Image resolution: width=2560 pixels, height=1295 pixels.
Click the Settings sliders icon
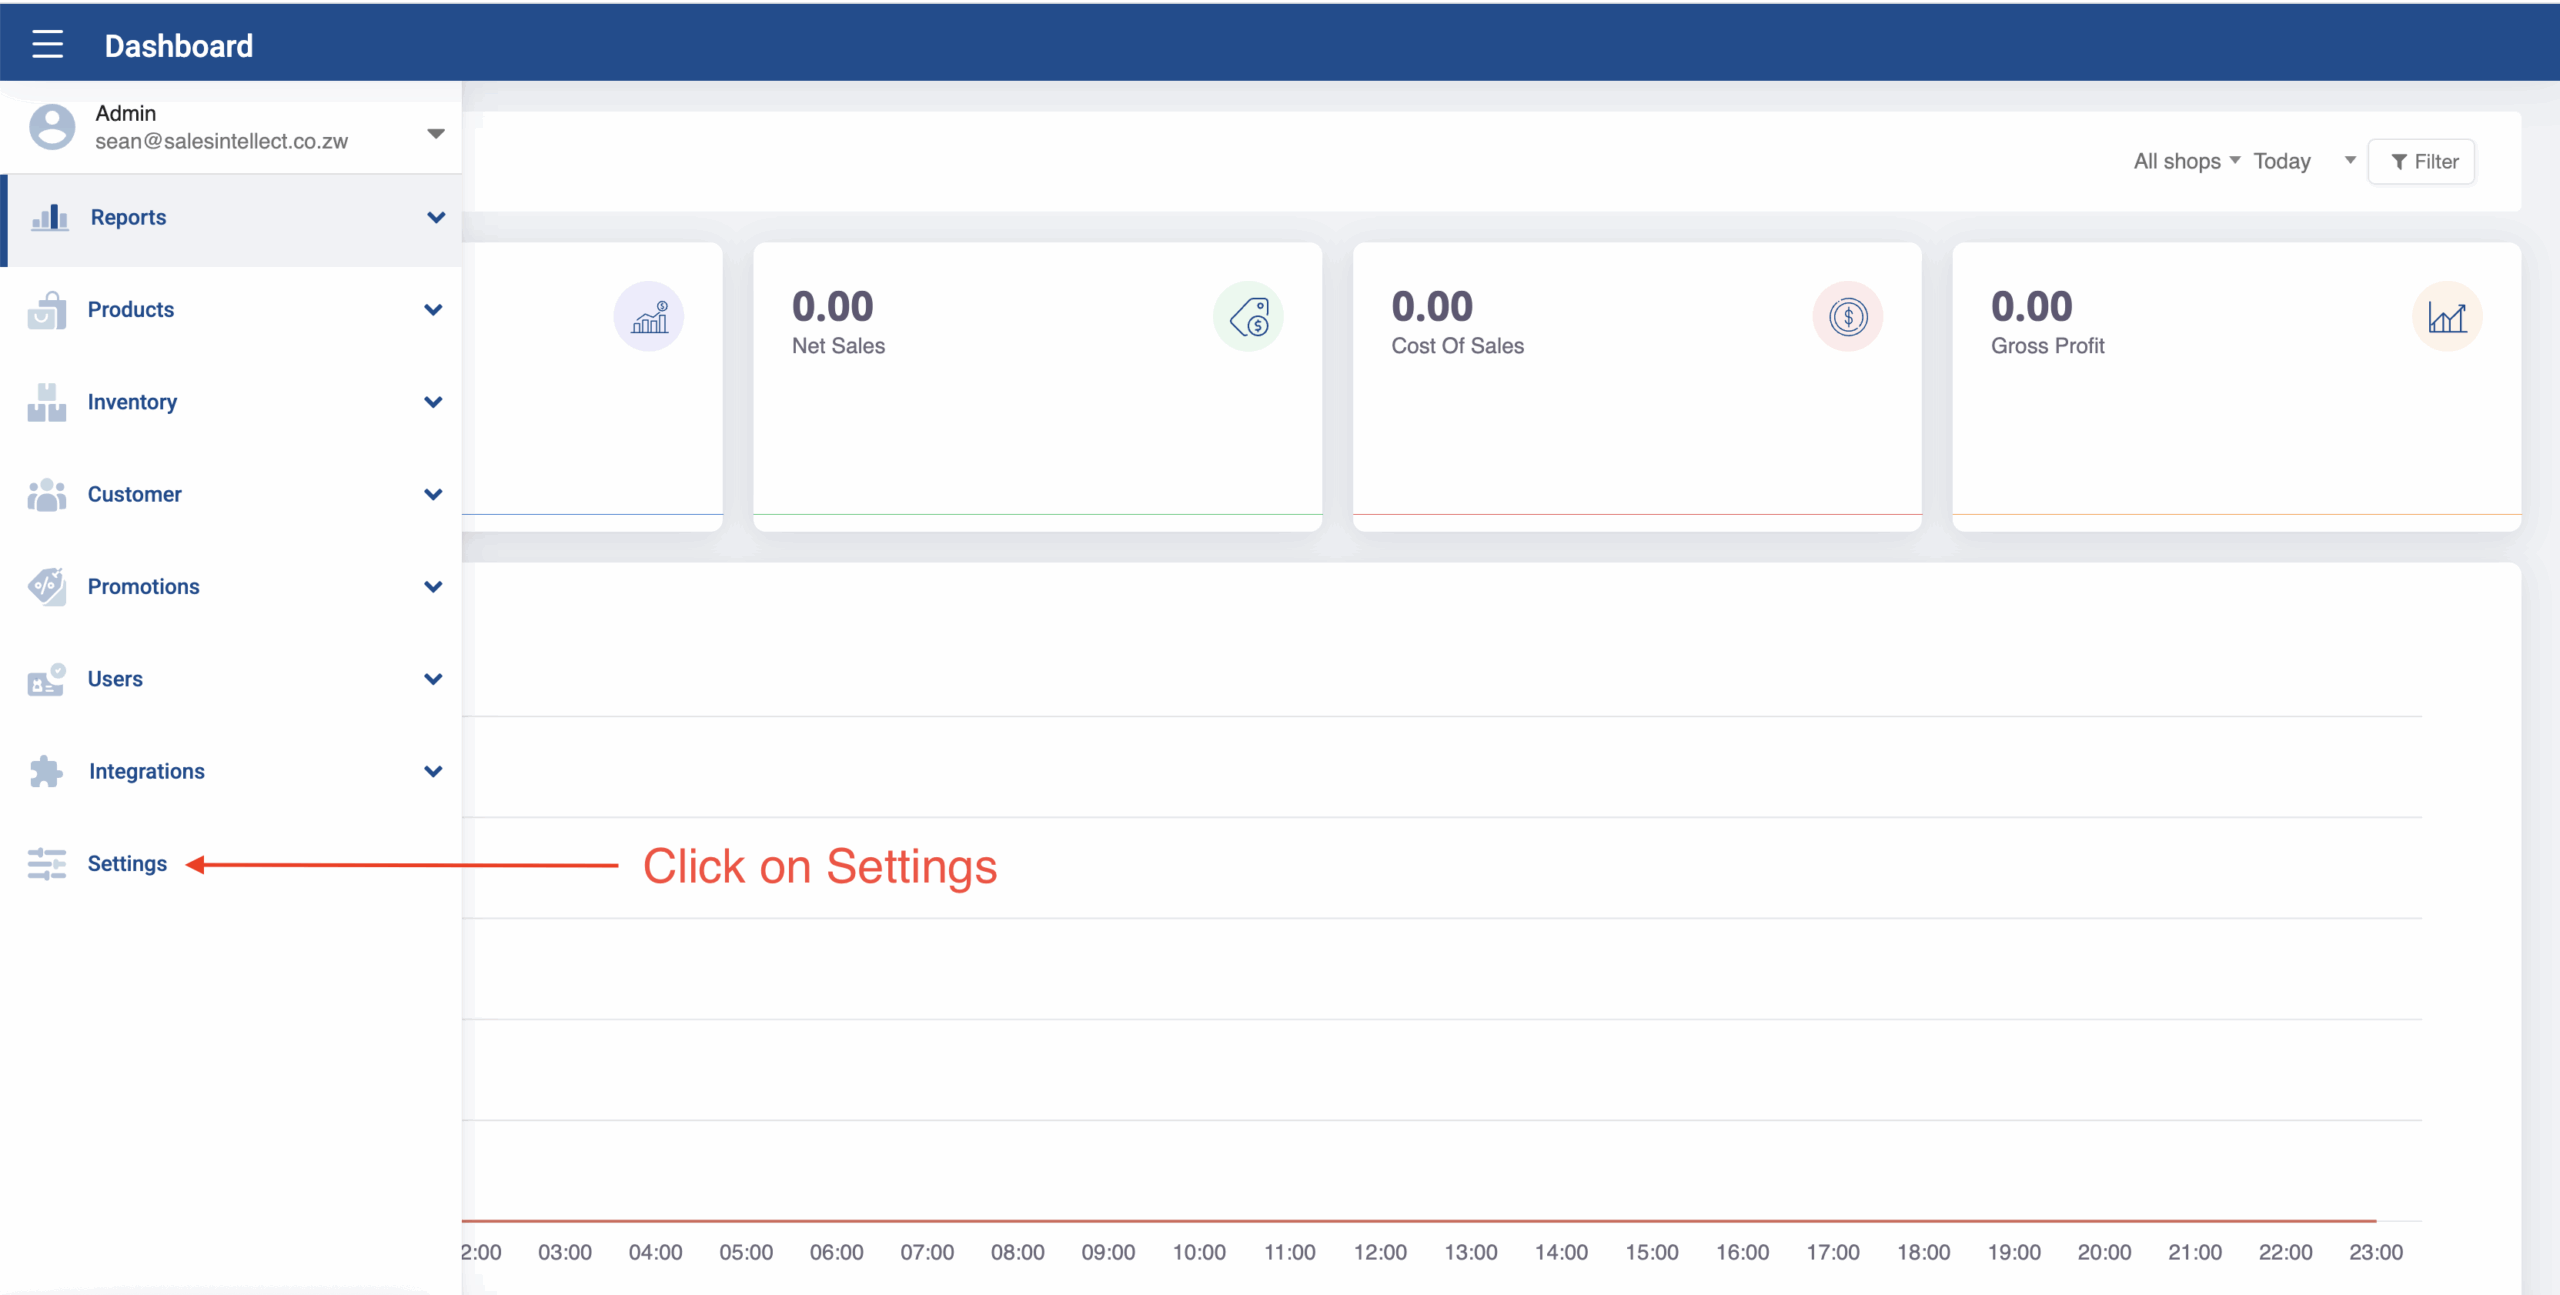pyautogui.click(x=47, y=863)
